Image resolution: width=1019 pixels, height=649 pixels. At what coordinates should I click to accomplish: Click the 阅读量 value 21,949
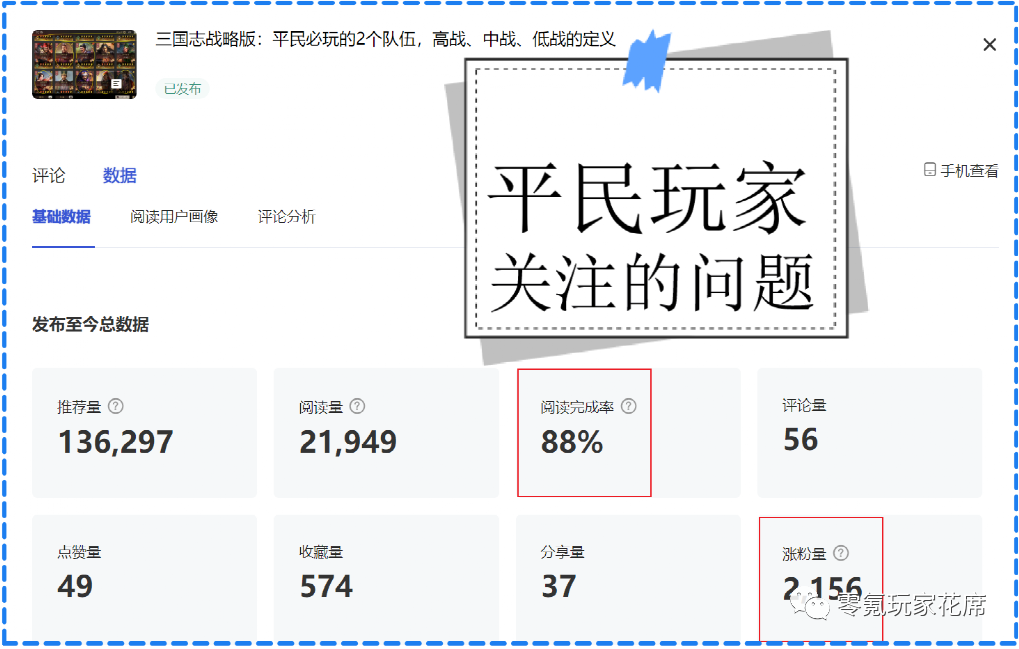pyautogui.click(x=348, y=442)
